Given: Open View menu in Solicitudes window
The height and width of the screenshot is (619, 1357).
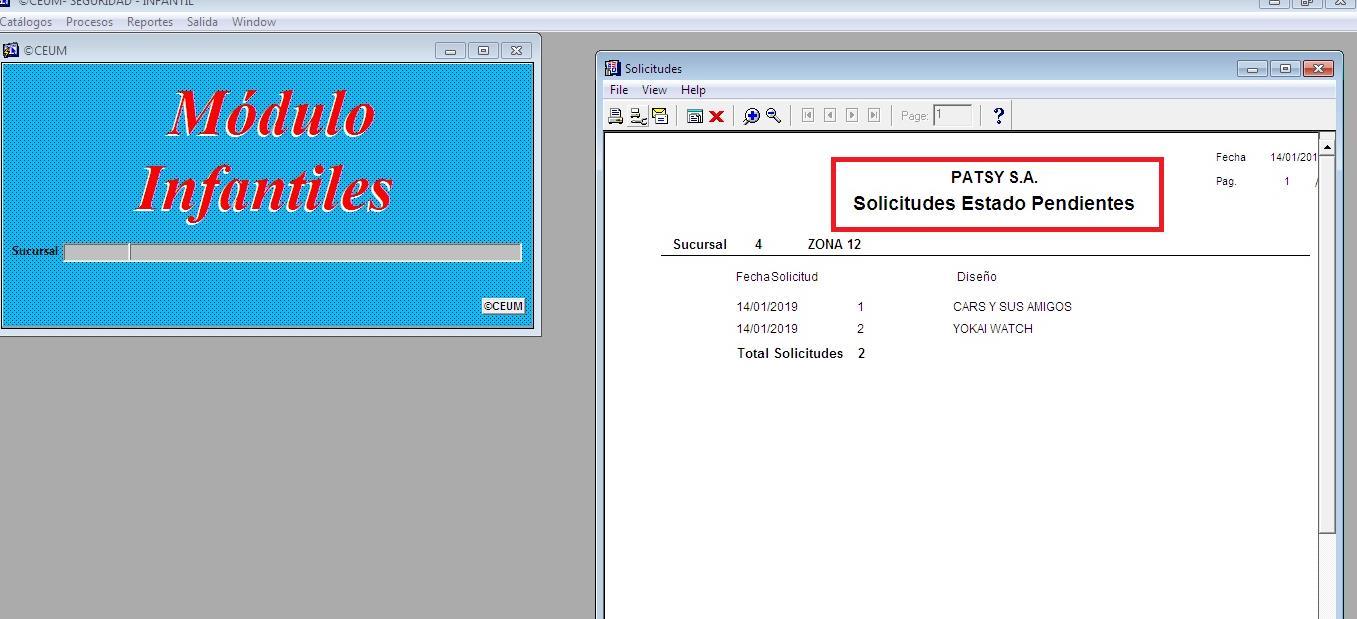Looking at the screenshot, I should (654, 90).
